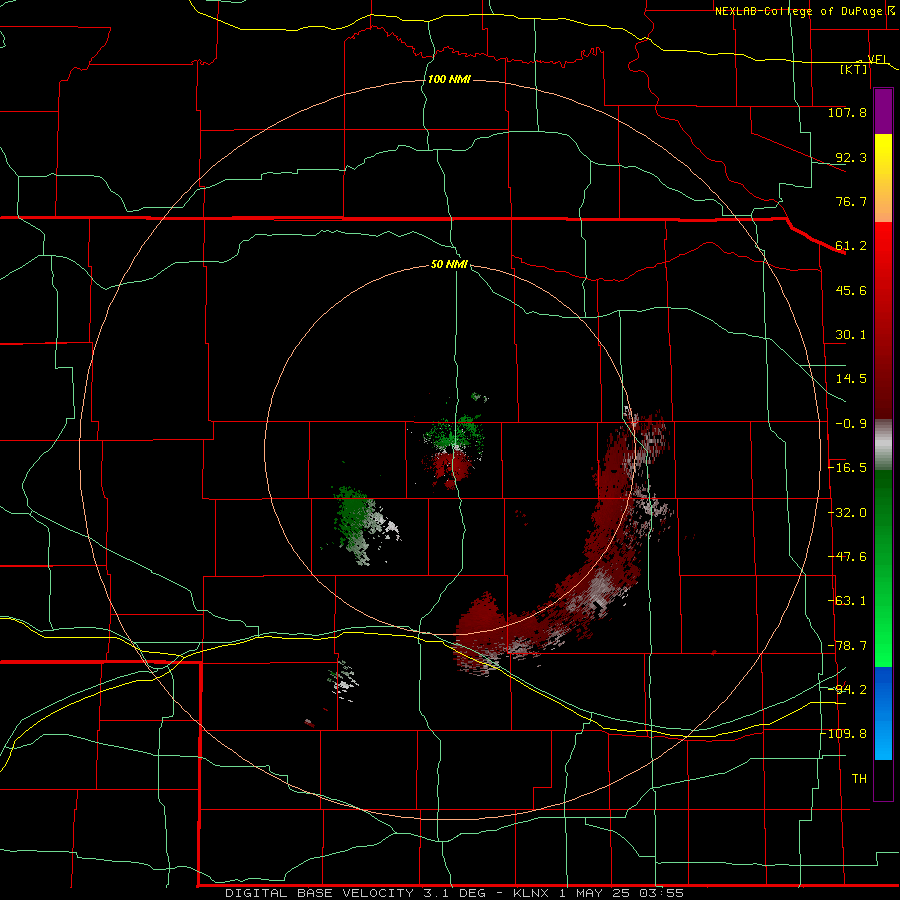The image size is (900, 900).
Task: Select the -63.1 scale value
Action: [x=847, y=601]
